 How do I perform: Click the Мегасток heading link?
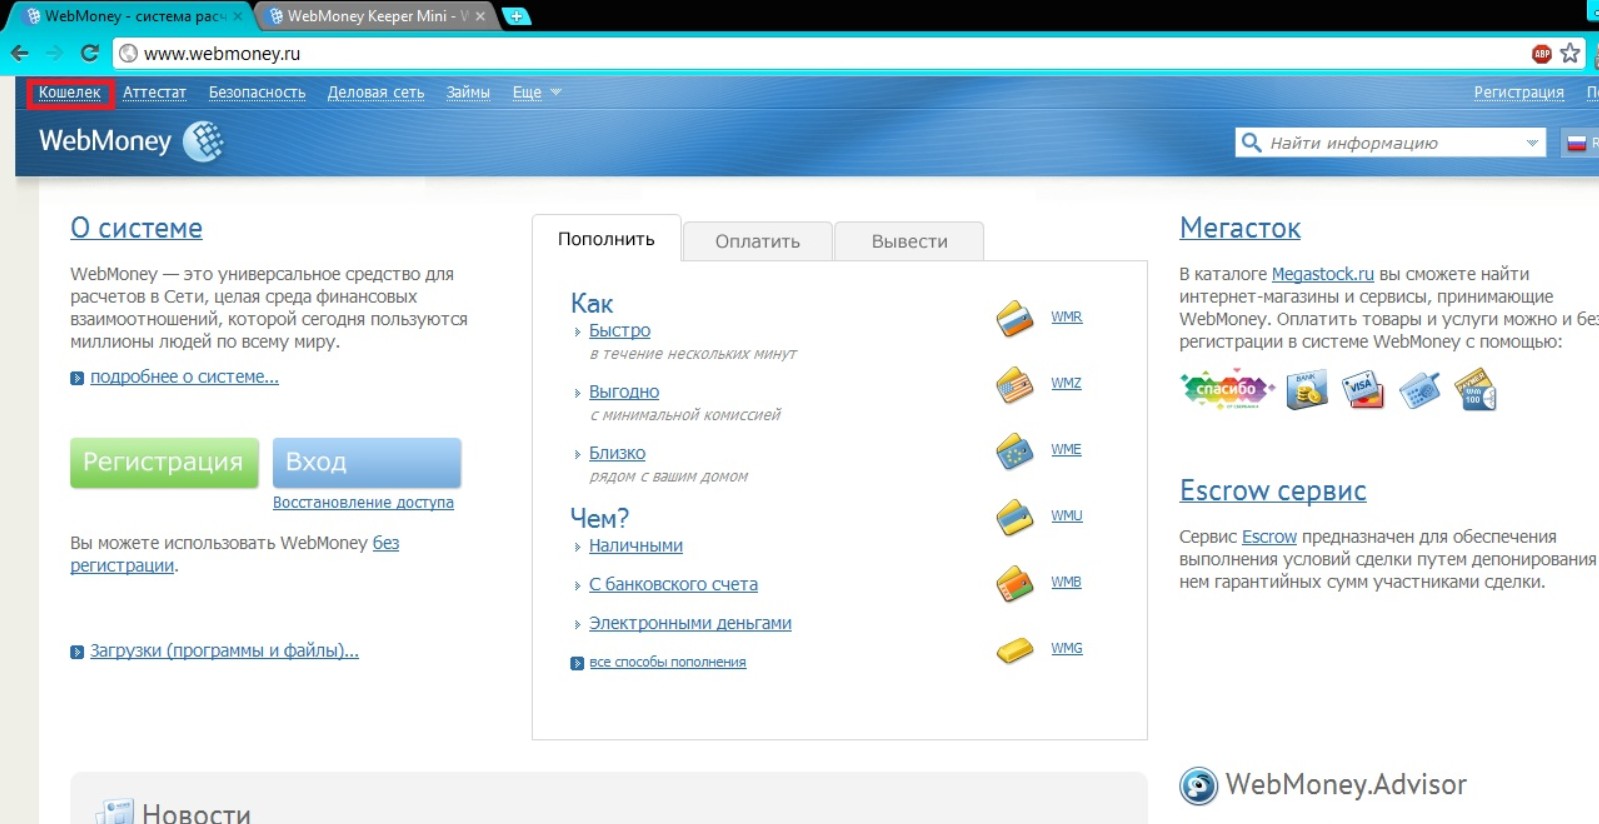coord(1240,228)
